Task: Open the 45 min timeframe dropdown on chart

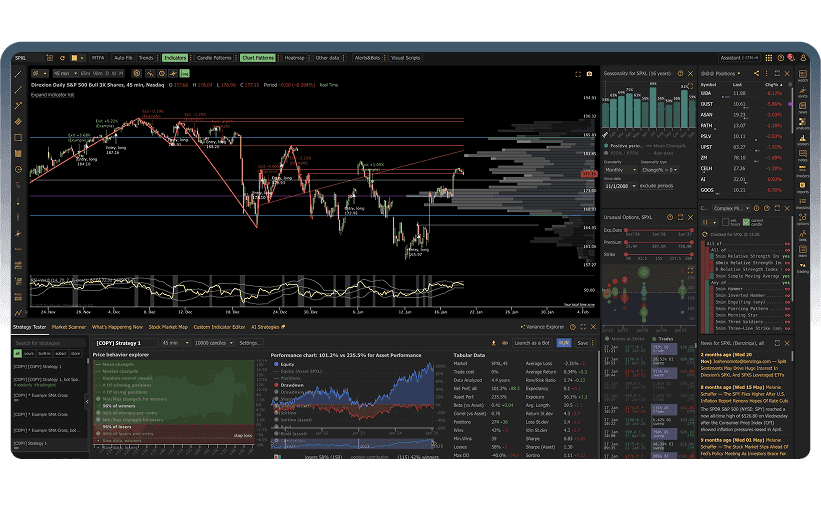Action: click(64, 74)
